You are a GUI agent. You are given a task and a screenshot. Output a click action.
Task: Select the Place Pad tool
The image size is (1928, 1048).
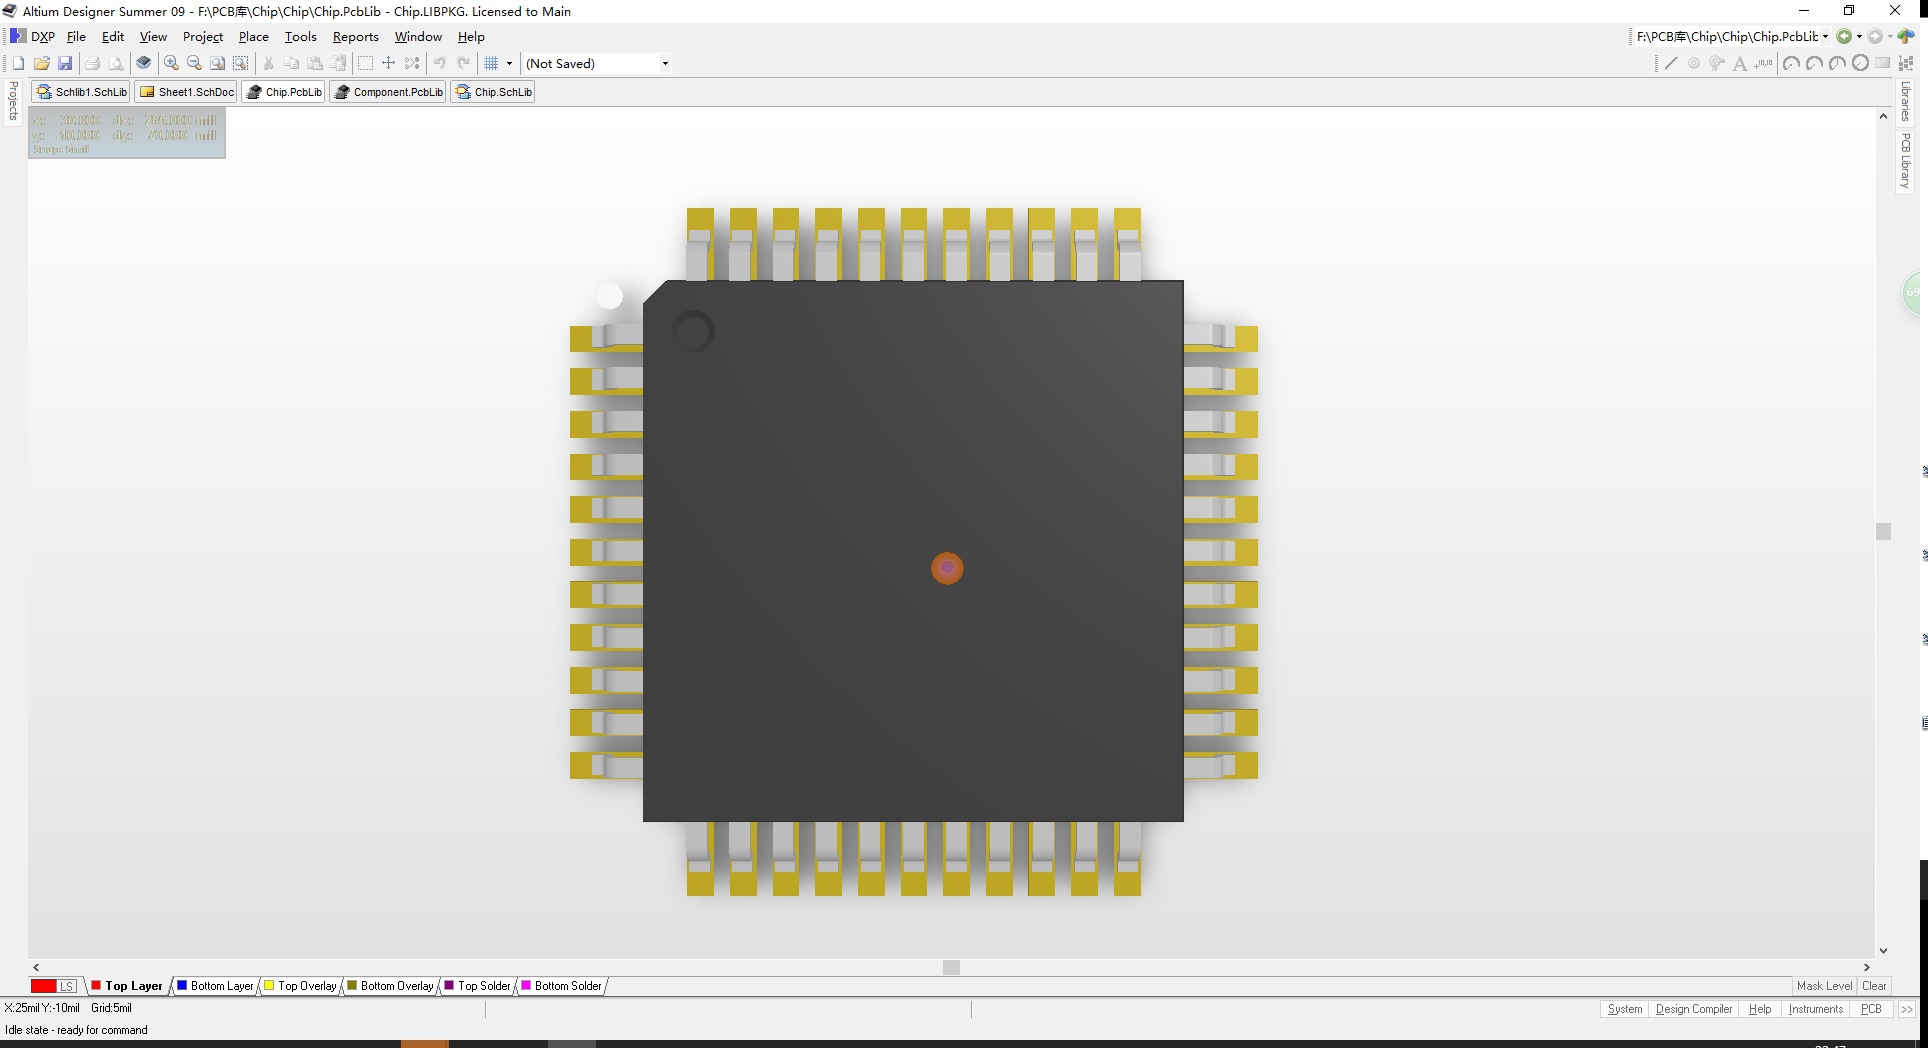(1694, 63)
